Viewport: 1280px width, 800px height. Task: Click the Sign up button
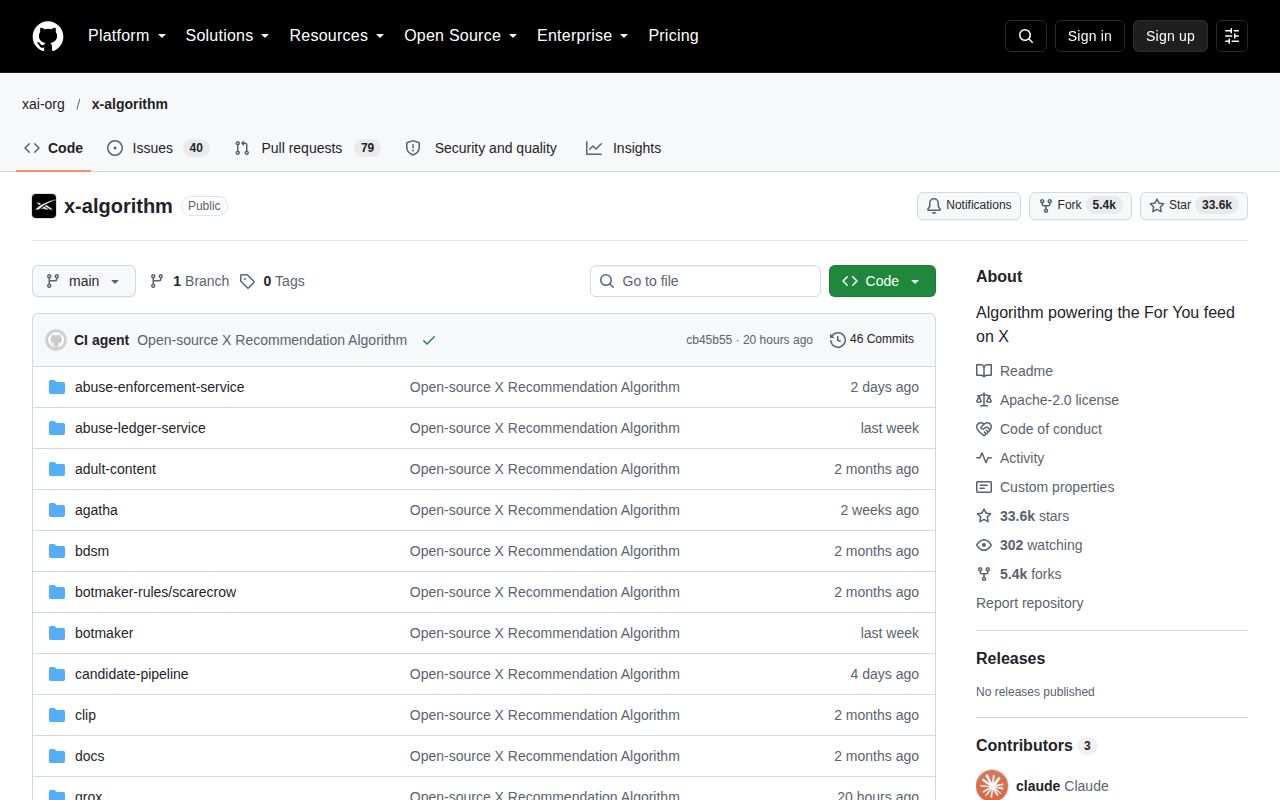pyautogui.click(x=1170, y=36)
